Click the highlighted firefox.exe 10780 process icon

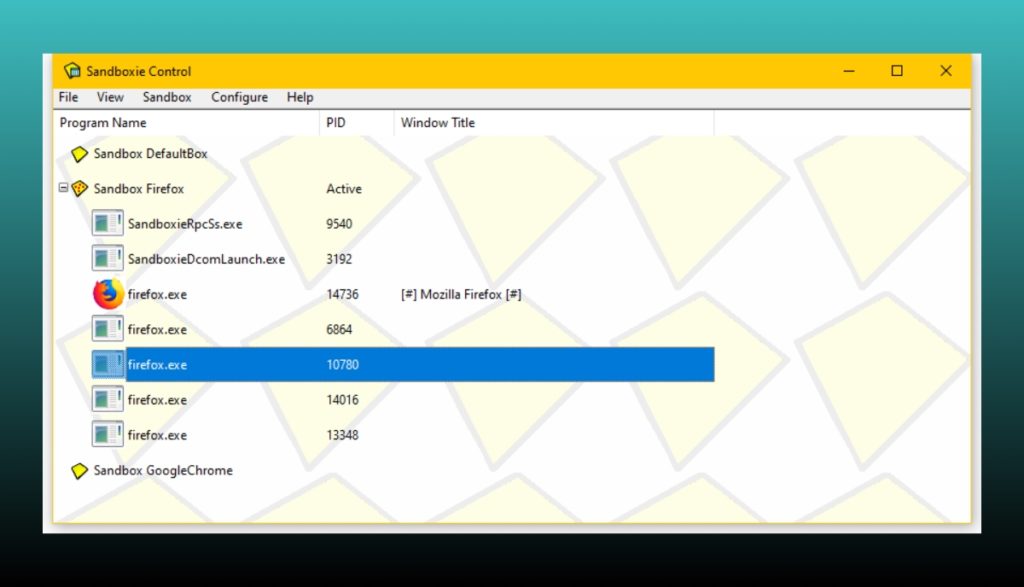click(x=107, y=364)
